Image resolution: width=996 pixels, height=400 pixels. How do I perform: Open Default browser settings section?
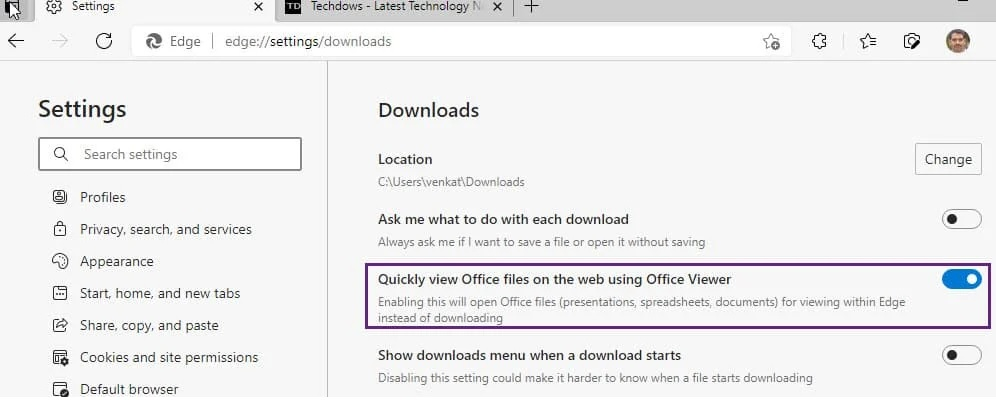[x=129, y=389]
